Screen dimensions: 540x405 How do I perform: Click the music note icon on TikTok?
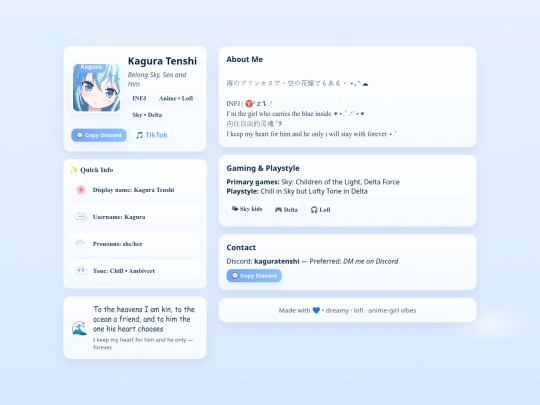tap(139, 135)
